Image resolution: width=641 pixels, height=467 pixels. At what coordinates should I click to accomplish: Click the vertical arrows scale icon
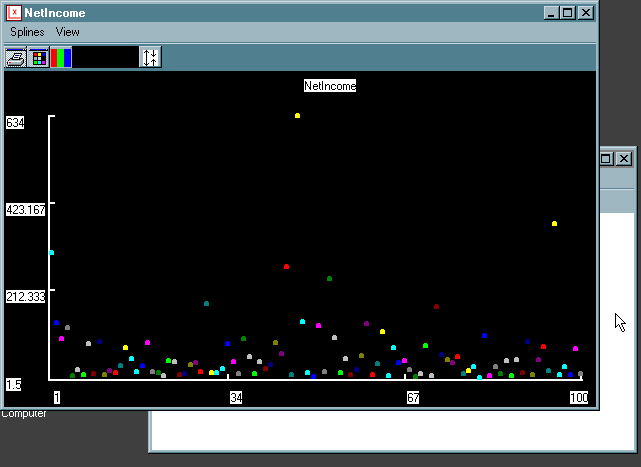[x=150, y=57]
